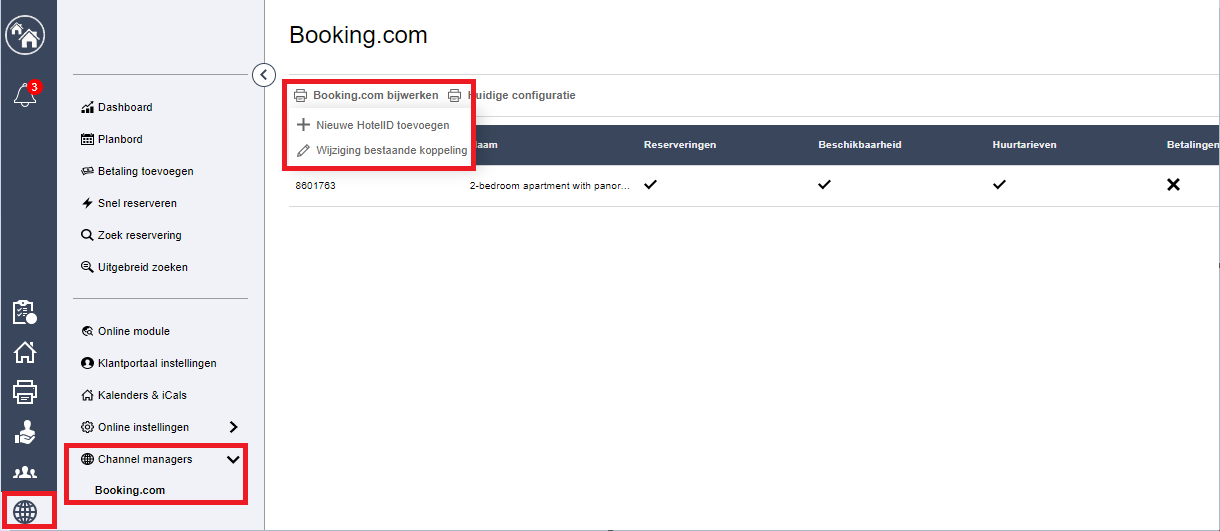
Task: Click the X mark under Betalingen
Action: [1174, 185]
